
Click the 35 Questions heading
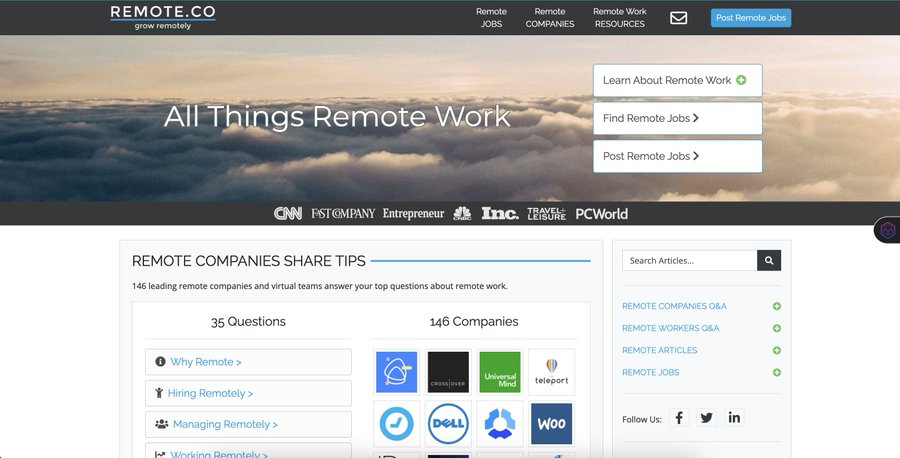248,321
